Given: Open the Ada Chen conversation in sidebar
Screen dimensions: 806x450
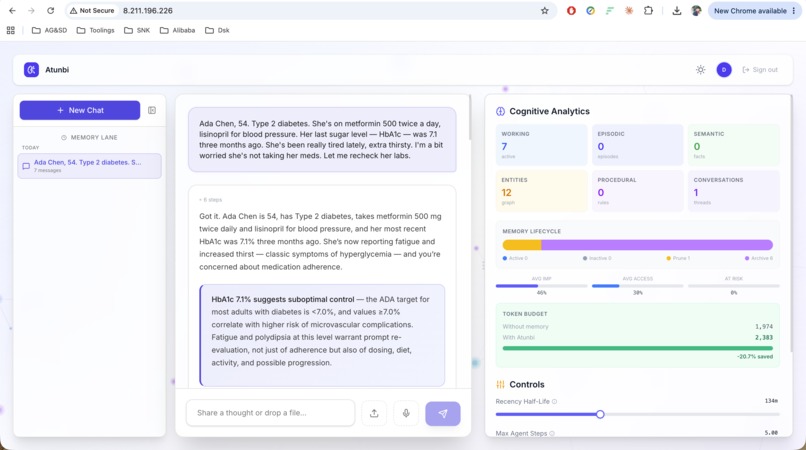Looking at the screenshot, I should pyautogui.click(x=89, y=166).
